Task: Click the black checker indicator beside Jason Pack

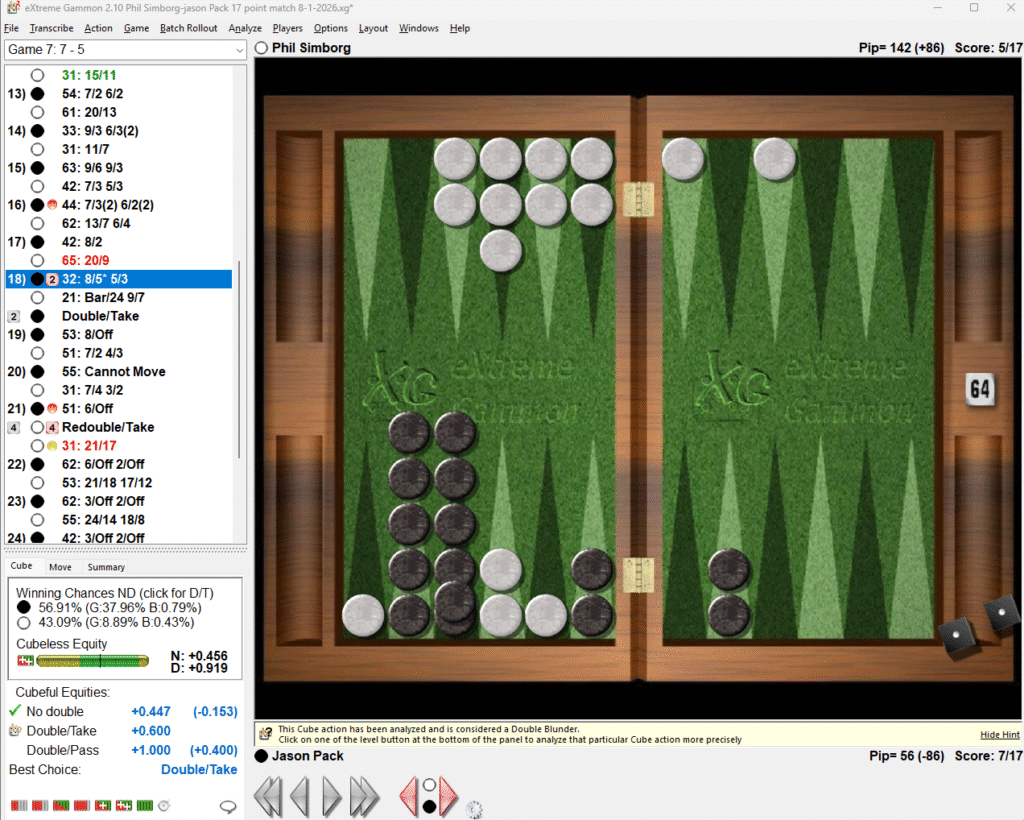Action: (261, 756)
